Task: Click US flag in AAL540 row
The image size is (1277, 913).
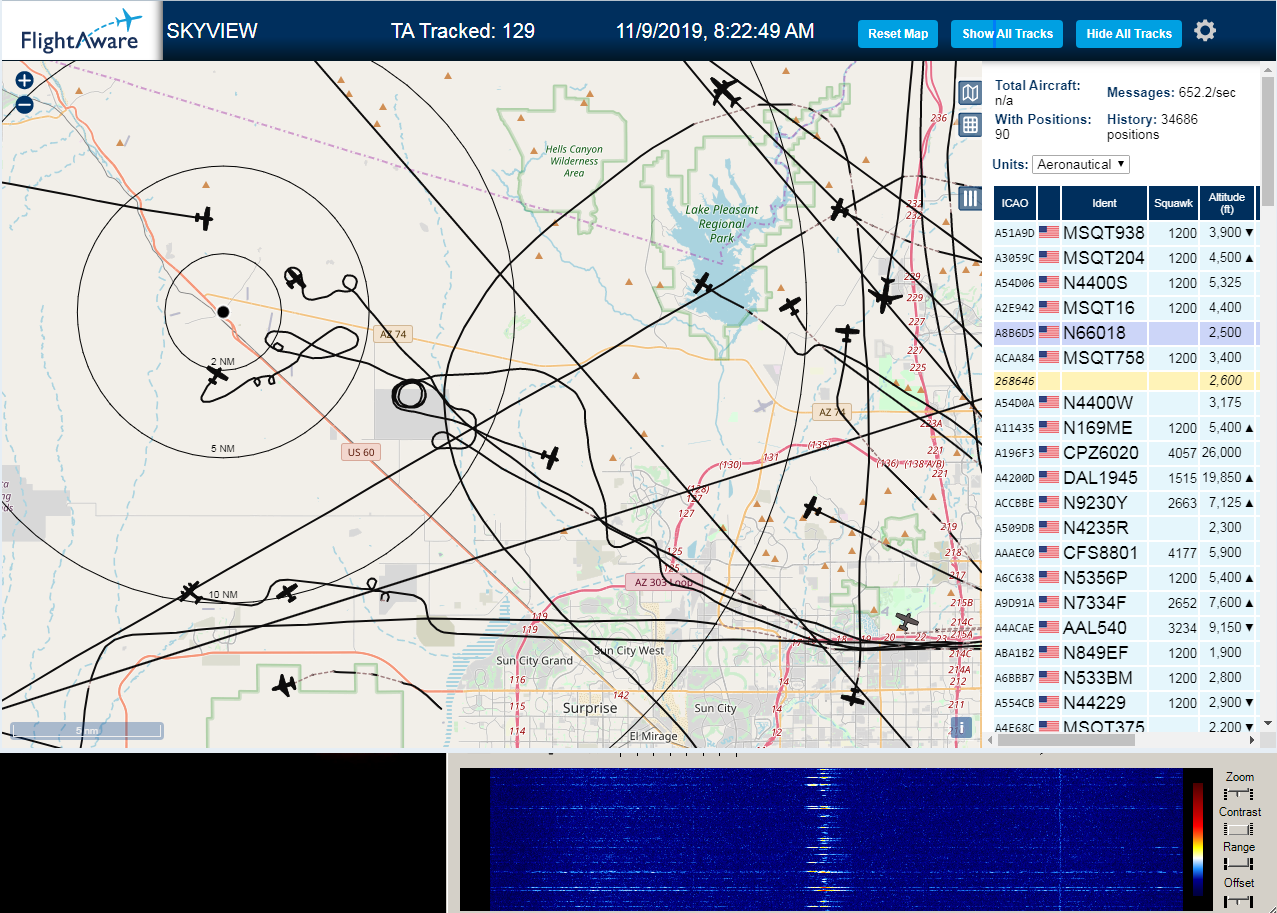Action: click(x=1049, y=628)
